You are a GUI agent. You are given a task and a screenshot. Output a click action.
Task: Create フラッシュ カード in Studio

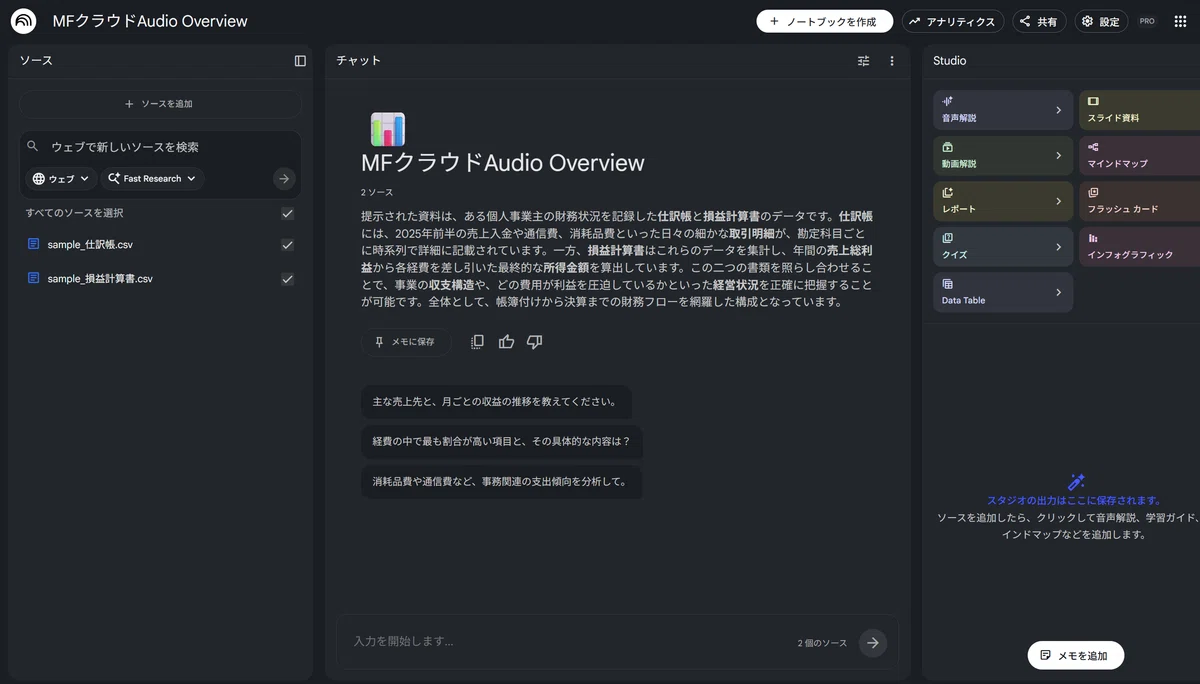coord(1139,201)
